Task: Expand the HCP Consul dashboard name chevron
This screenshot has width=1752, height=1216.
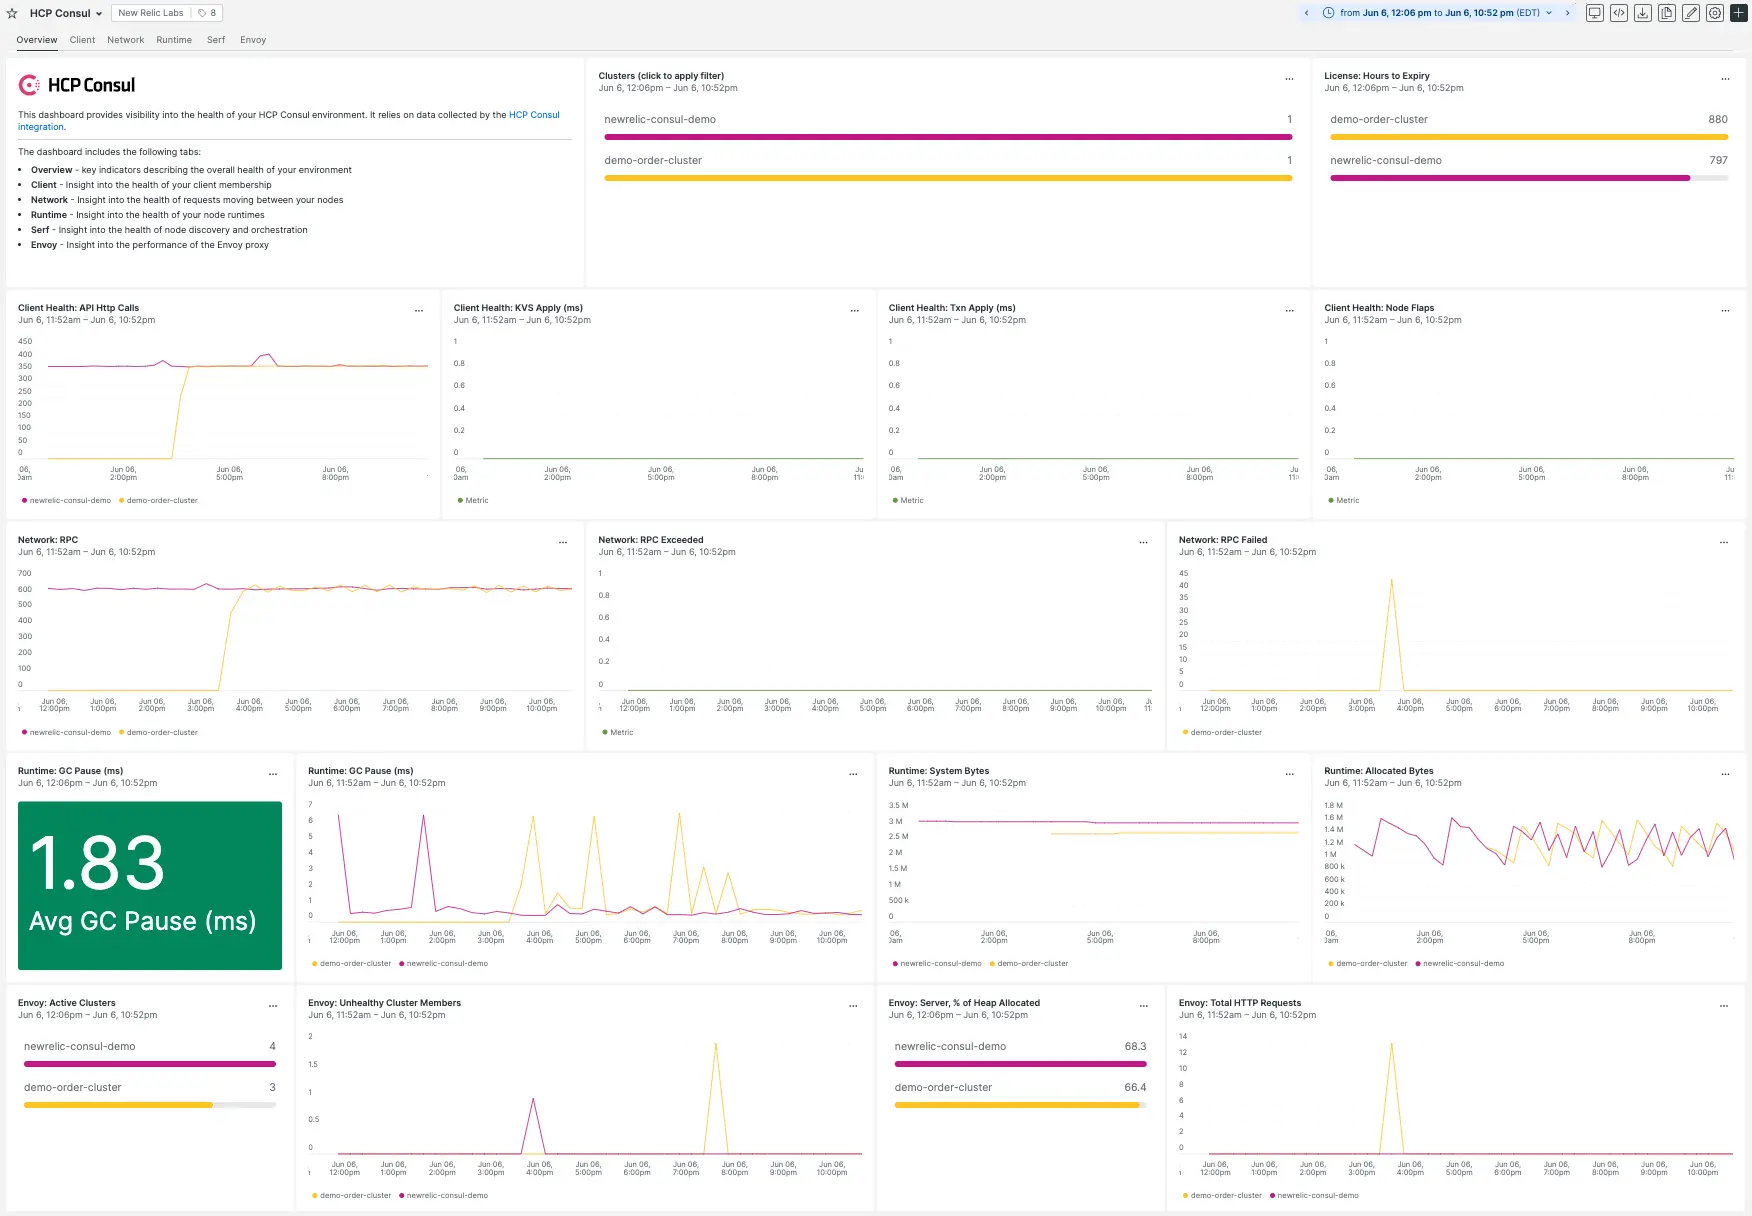Action: [x=97, y=13]
